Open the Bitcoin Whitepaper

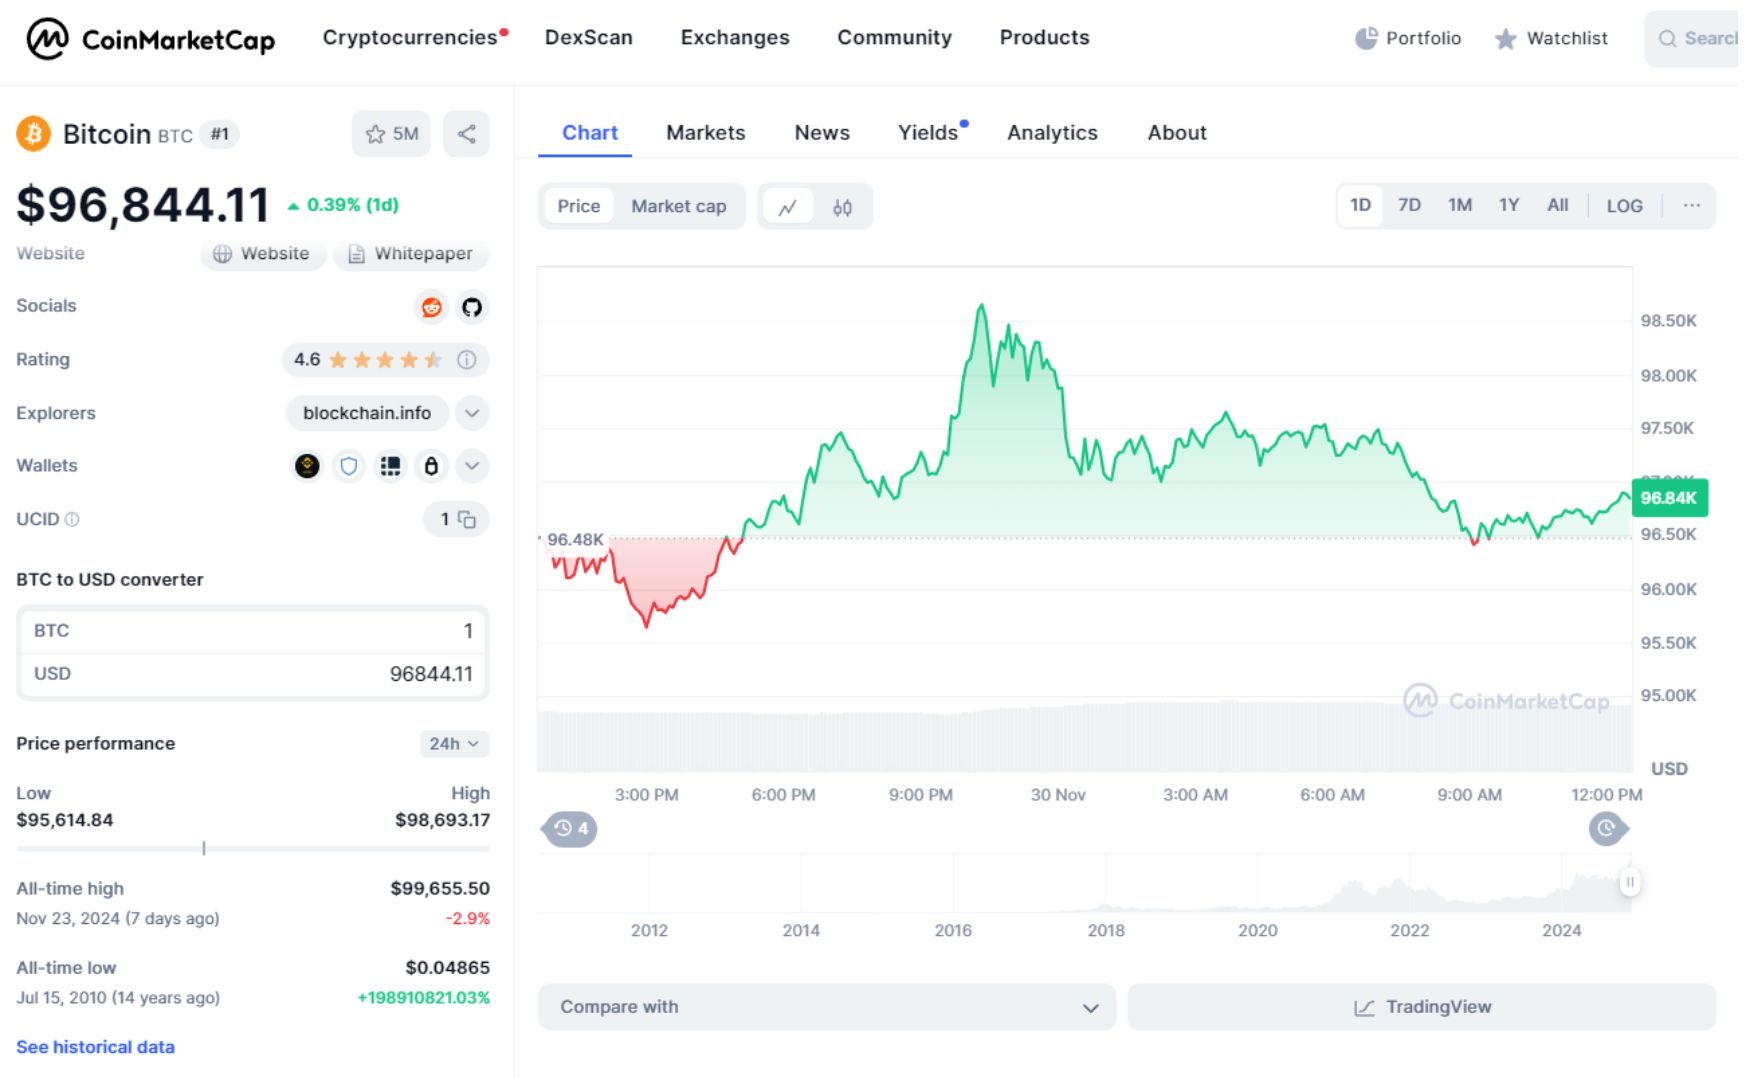[x=411, y=254]
